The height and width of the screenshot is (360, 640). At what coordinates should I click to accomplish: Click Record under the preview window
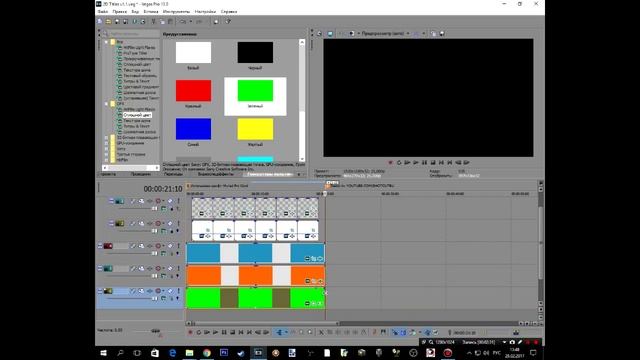pos(391,162)
